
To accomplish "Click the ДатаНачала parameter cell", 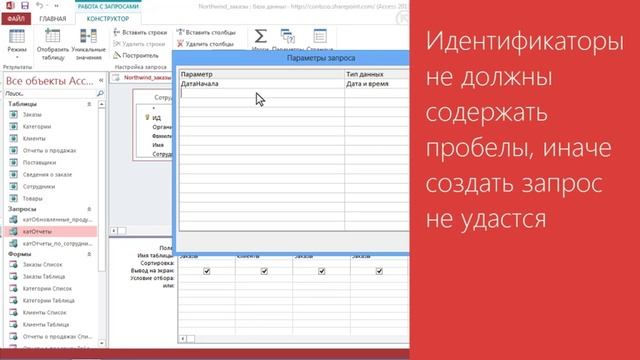I will click(x=262, y=84).
